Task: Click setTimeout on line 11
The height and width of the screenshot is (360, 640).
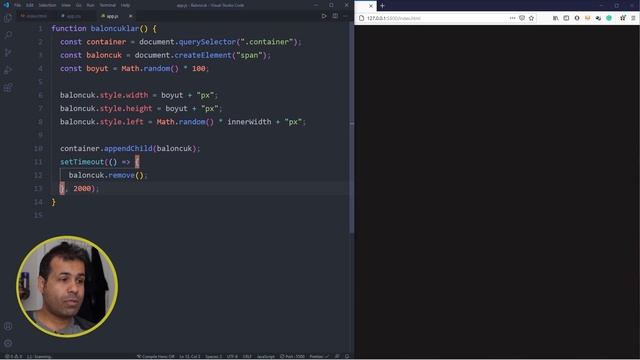Action: tap(82, 162)
